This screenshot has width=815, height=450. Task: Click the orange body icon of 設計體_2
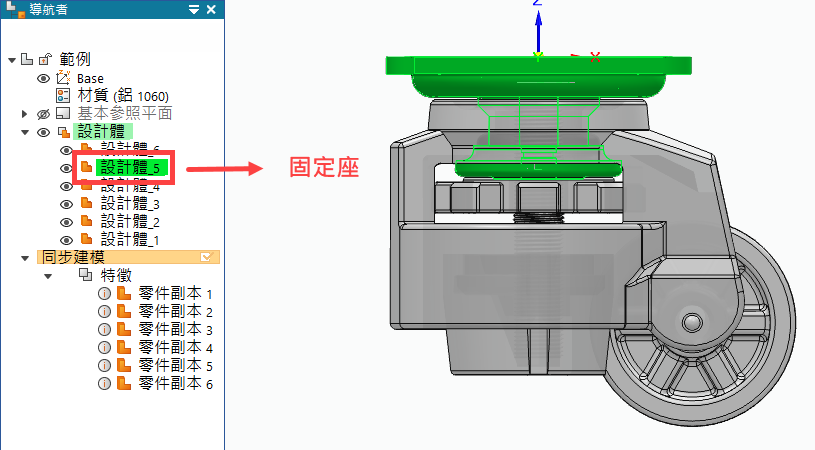[x=86, y=222]
